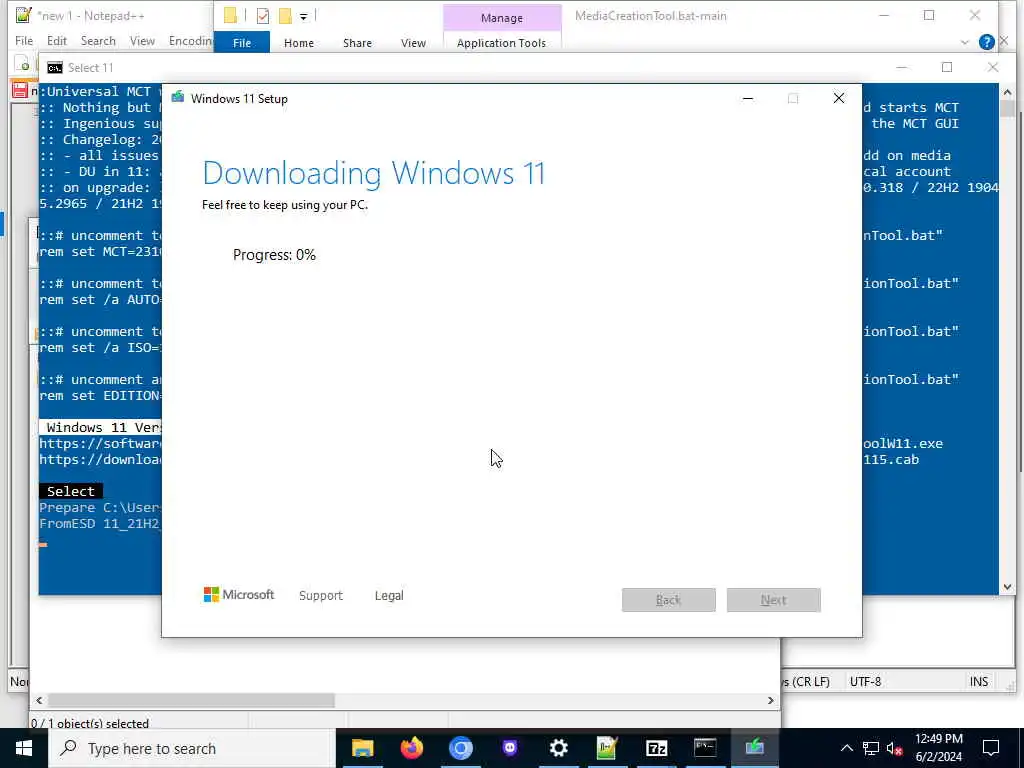Screen dimensions: 1024x768
Task: Open View tab in File Explorer ribbon
Action: (413, 42)
